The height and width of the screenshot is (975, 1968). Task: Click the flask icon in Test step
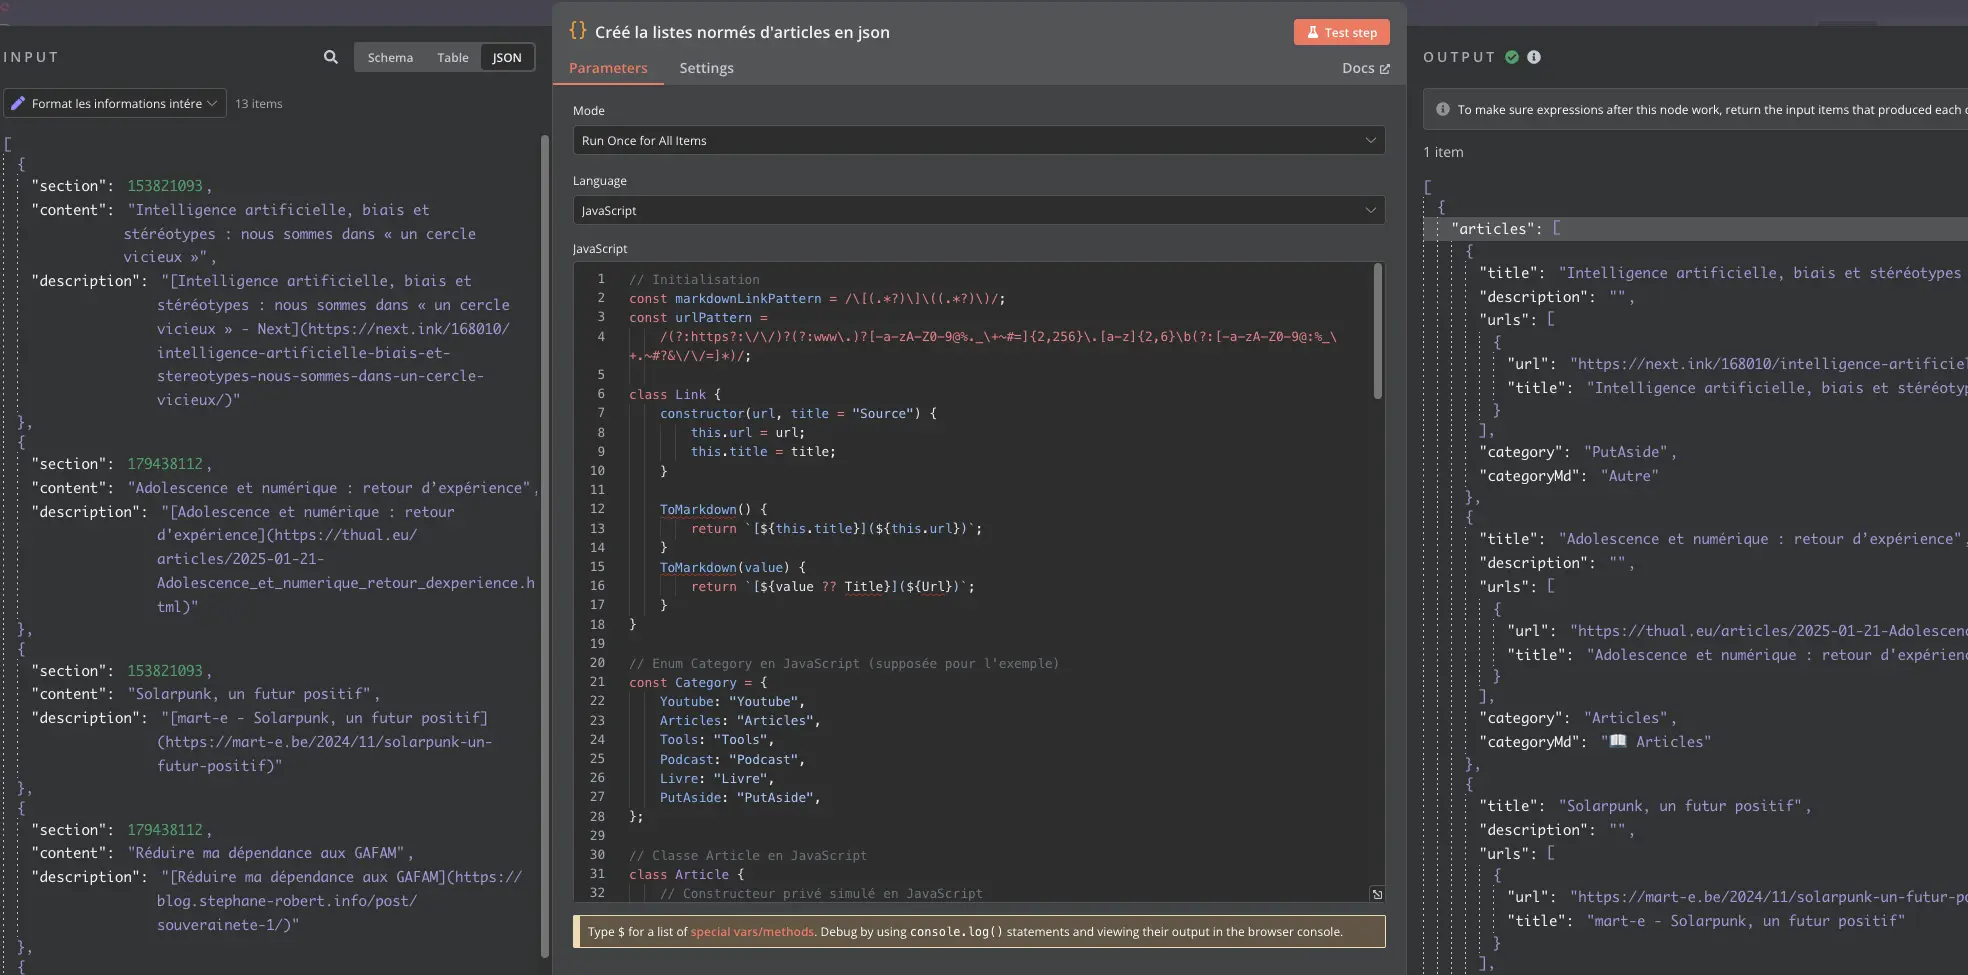click(x=1312, y=32)
